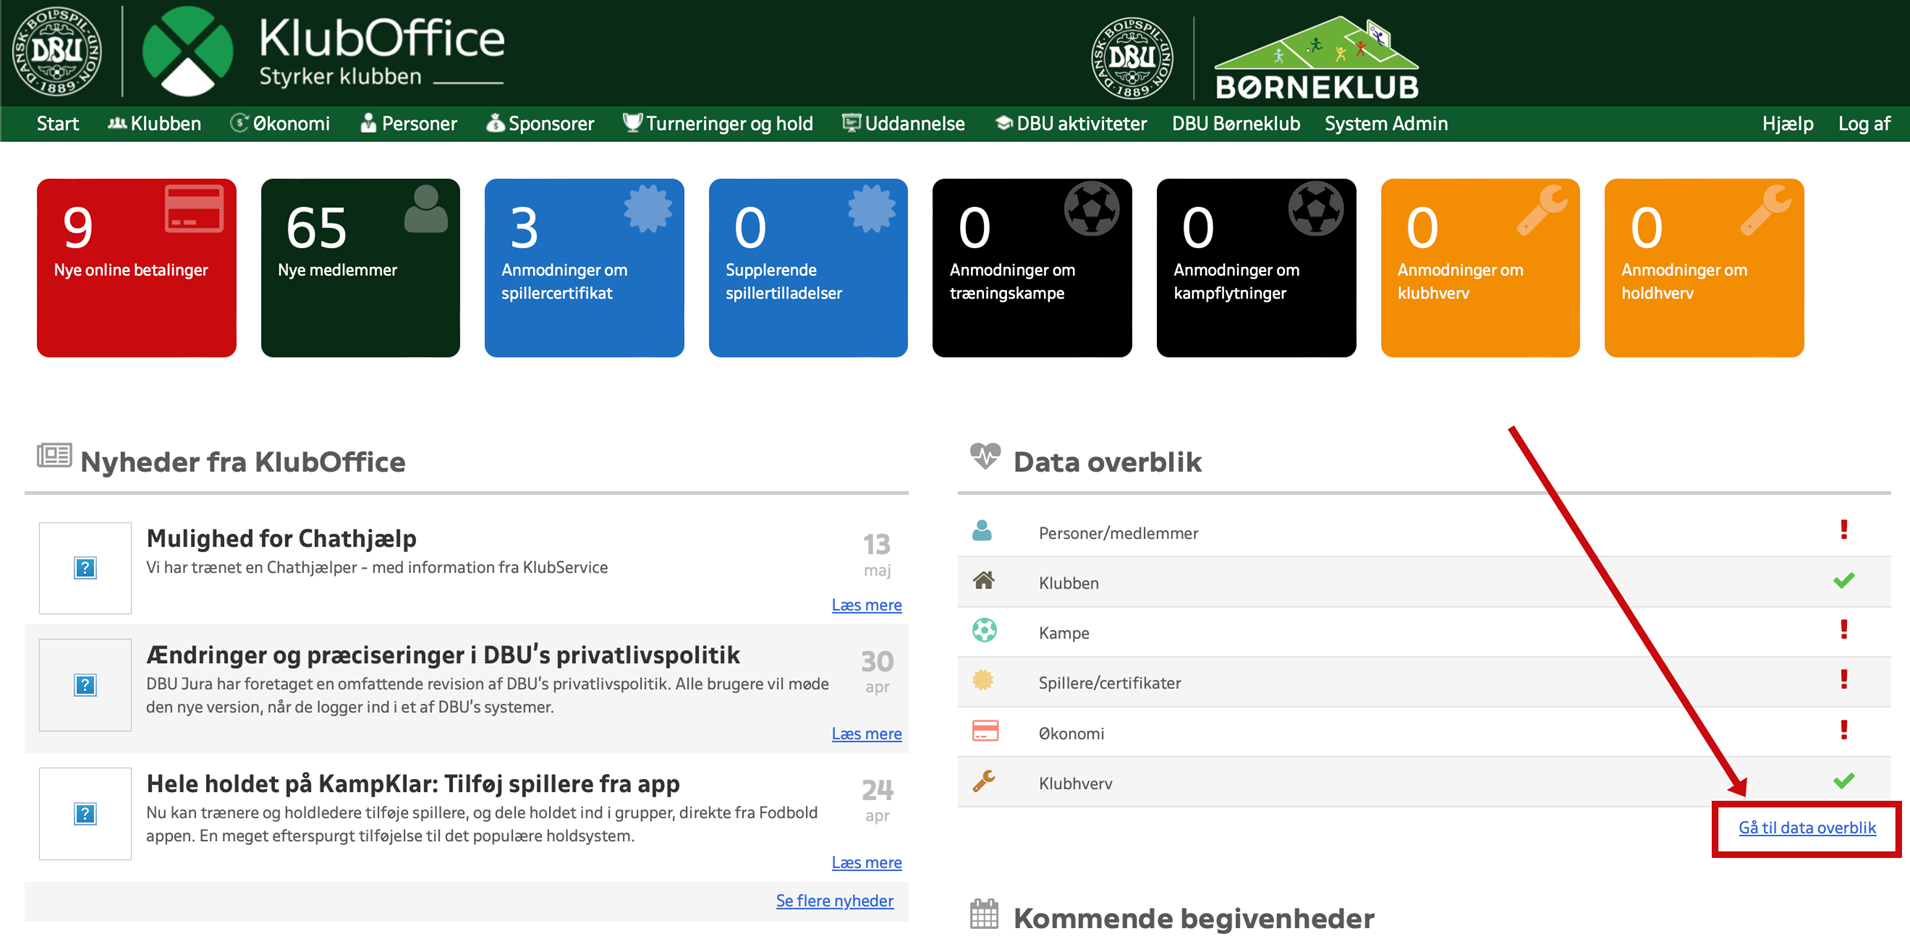Click thumbnail for KampKlar news
The width and height of the screenshot is (1910, 939).
point(85,814)
